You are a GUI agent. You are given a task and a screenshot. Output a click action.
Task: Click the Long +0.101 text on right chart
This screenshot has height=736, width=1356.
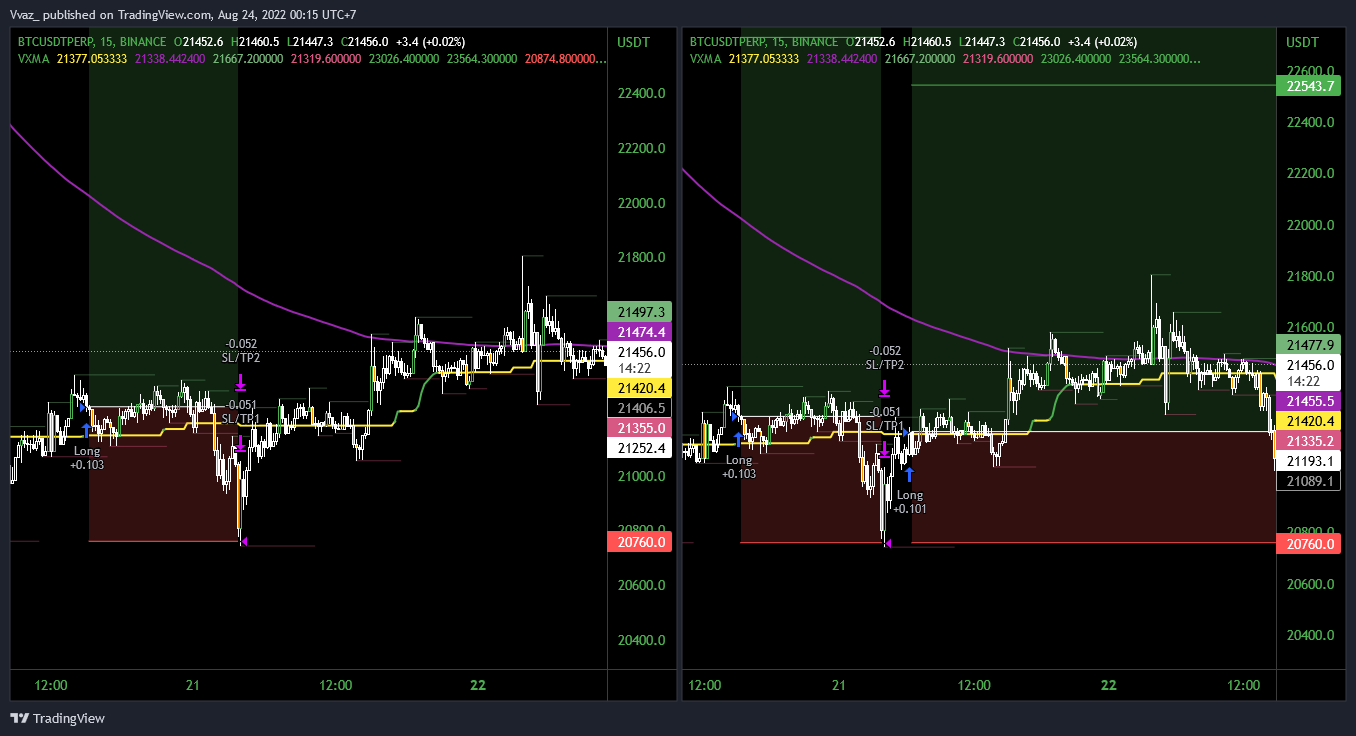pyautogui.click(x=910, y=502)
